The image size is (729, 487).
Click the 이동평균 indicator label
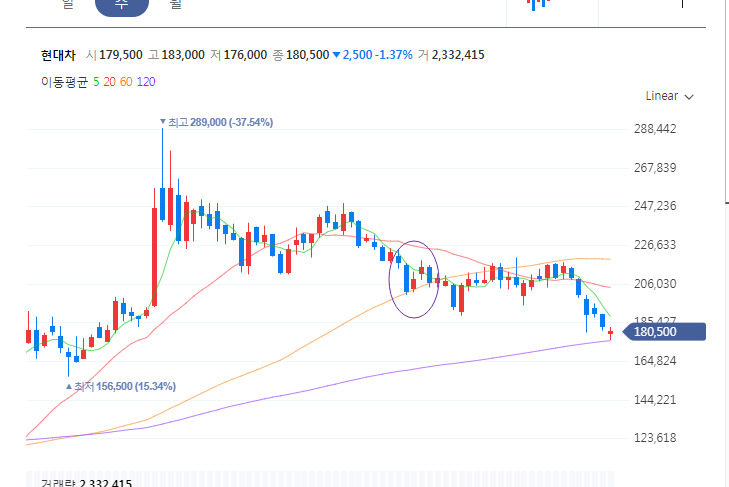64,82
